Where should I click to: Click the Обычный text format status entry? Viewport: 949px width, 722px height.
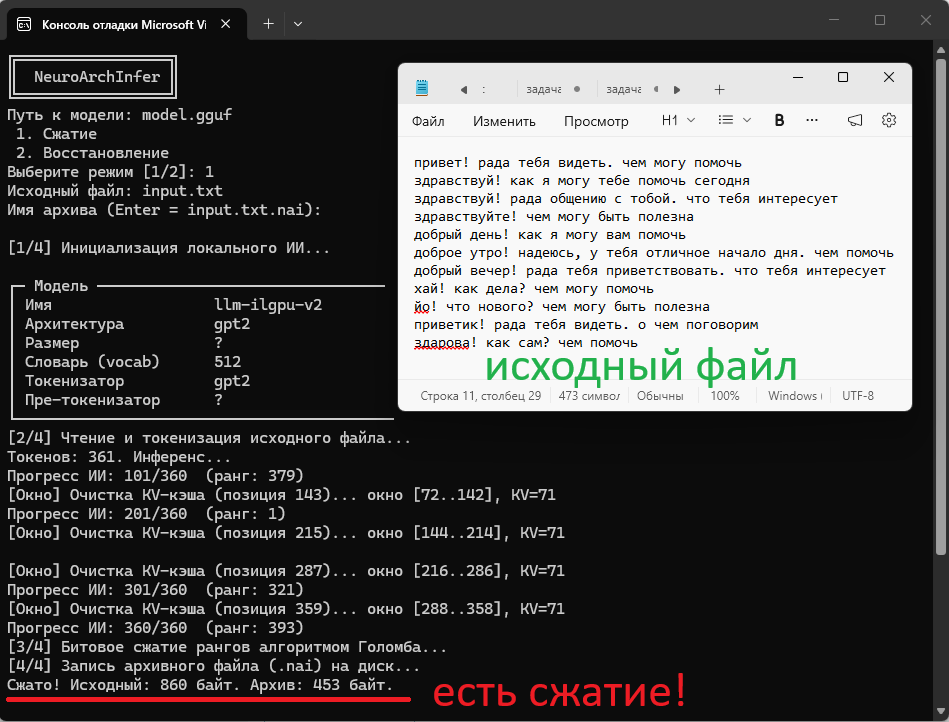pyautogui.click(x=660, y=396)
